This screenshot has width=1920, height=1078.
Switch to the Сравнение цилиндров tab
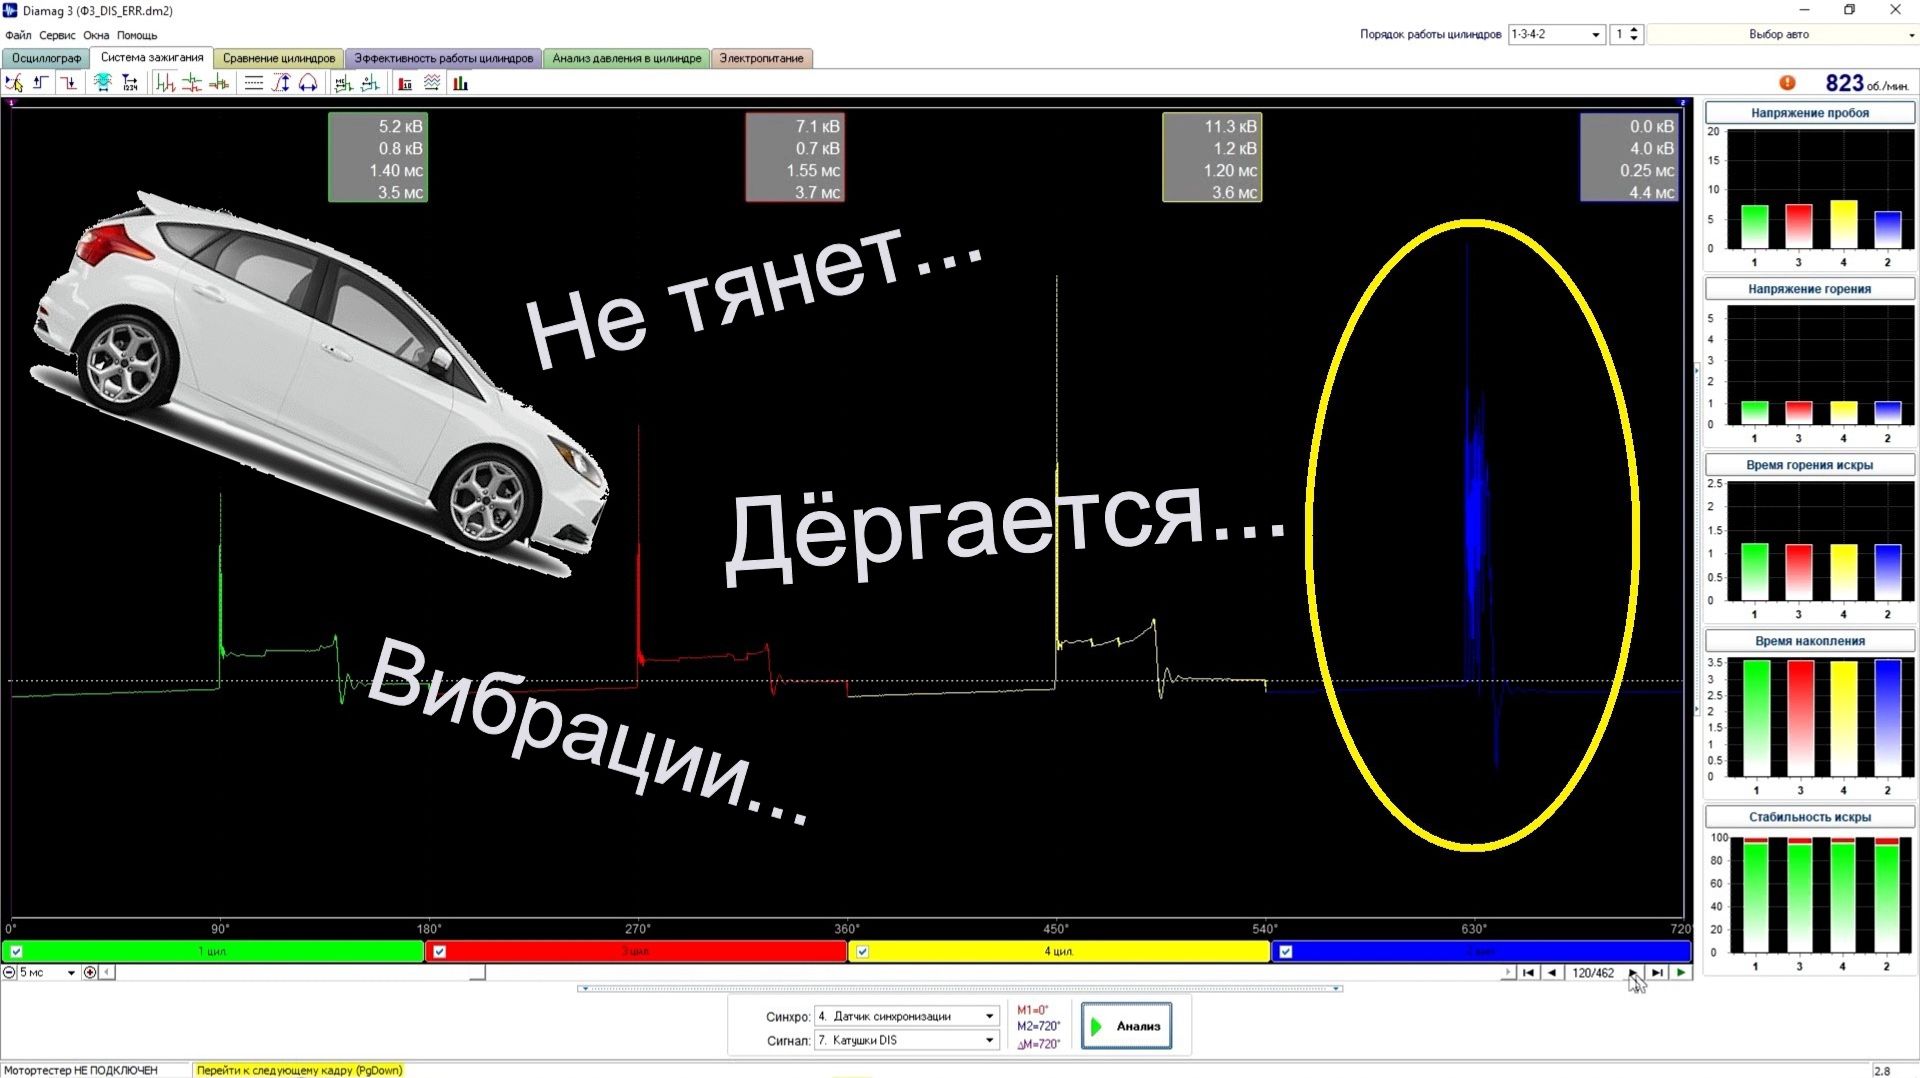pos(279,58)
